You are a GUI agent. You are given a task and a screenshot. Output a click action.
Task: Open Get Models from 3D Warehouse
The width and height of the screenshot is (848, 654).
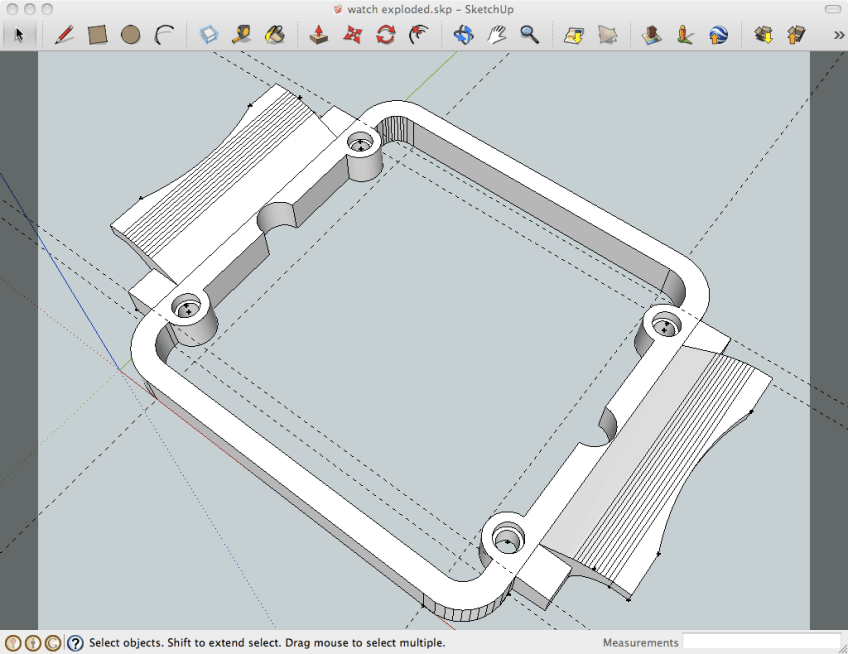(765, 33)
